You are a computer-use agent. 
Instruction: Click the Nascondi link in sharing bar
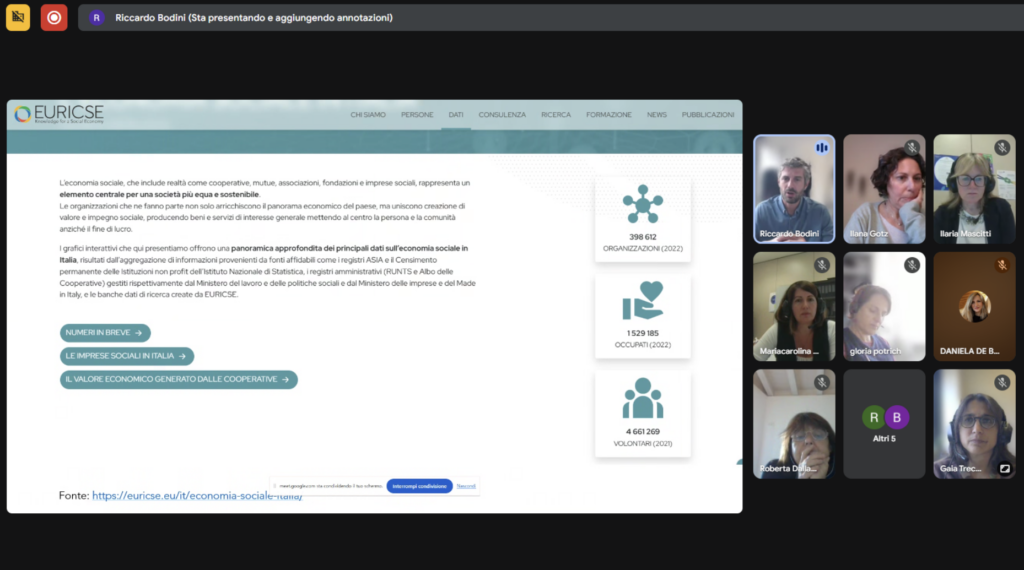[466, 486]
